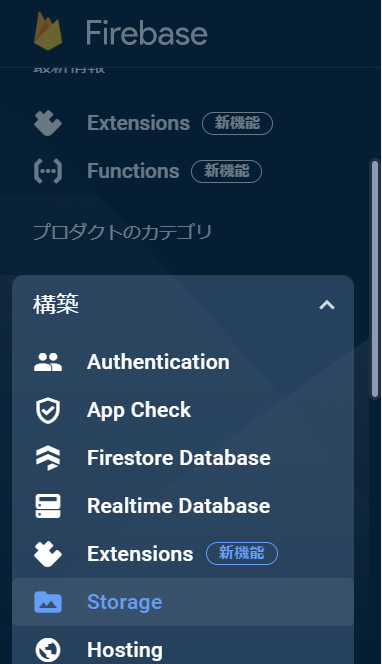The image size is (382, 664).
Task: Select the highlighted Storage entry
Action: [183, 602]
